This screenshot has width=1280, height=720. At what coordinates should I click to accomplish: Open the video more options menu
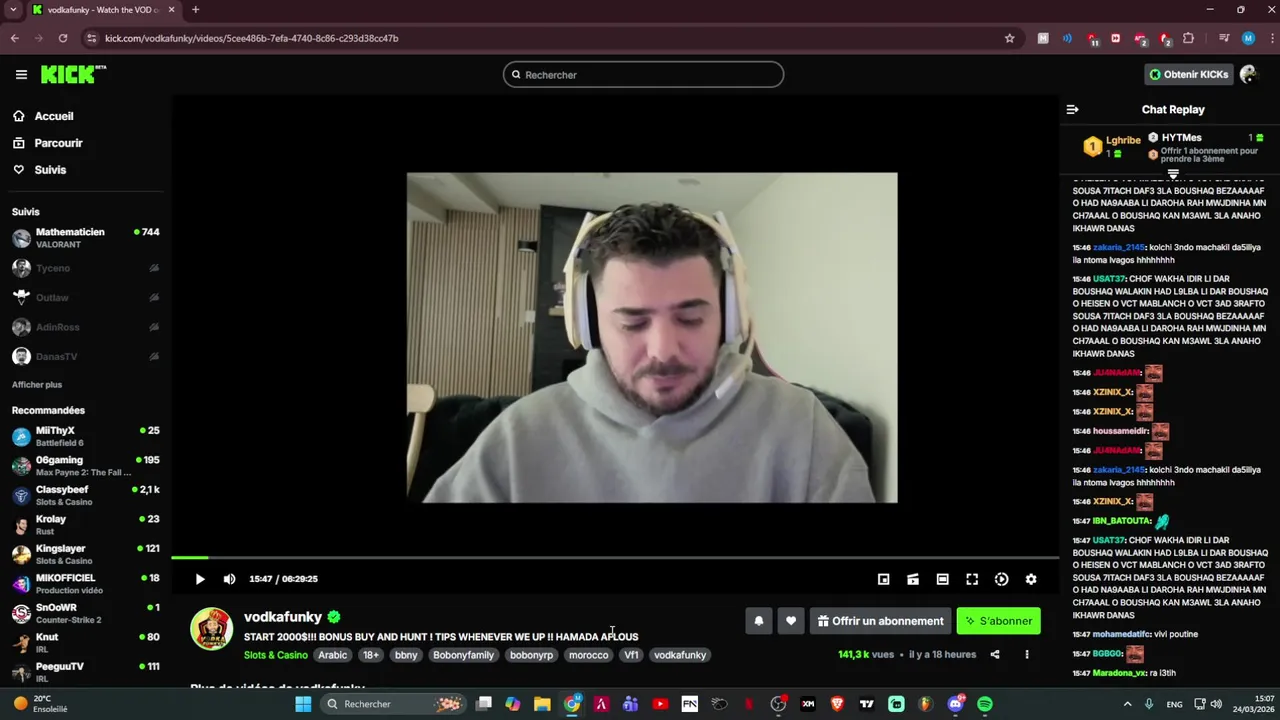click(1026, 655)
